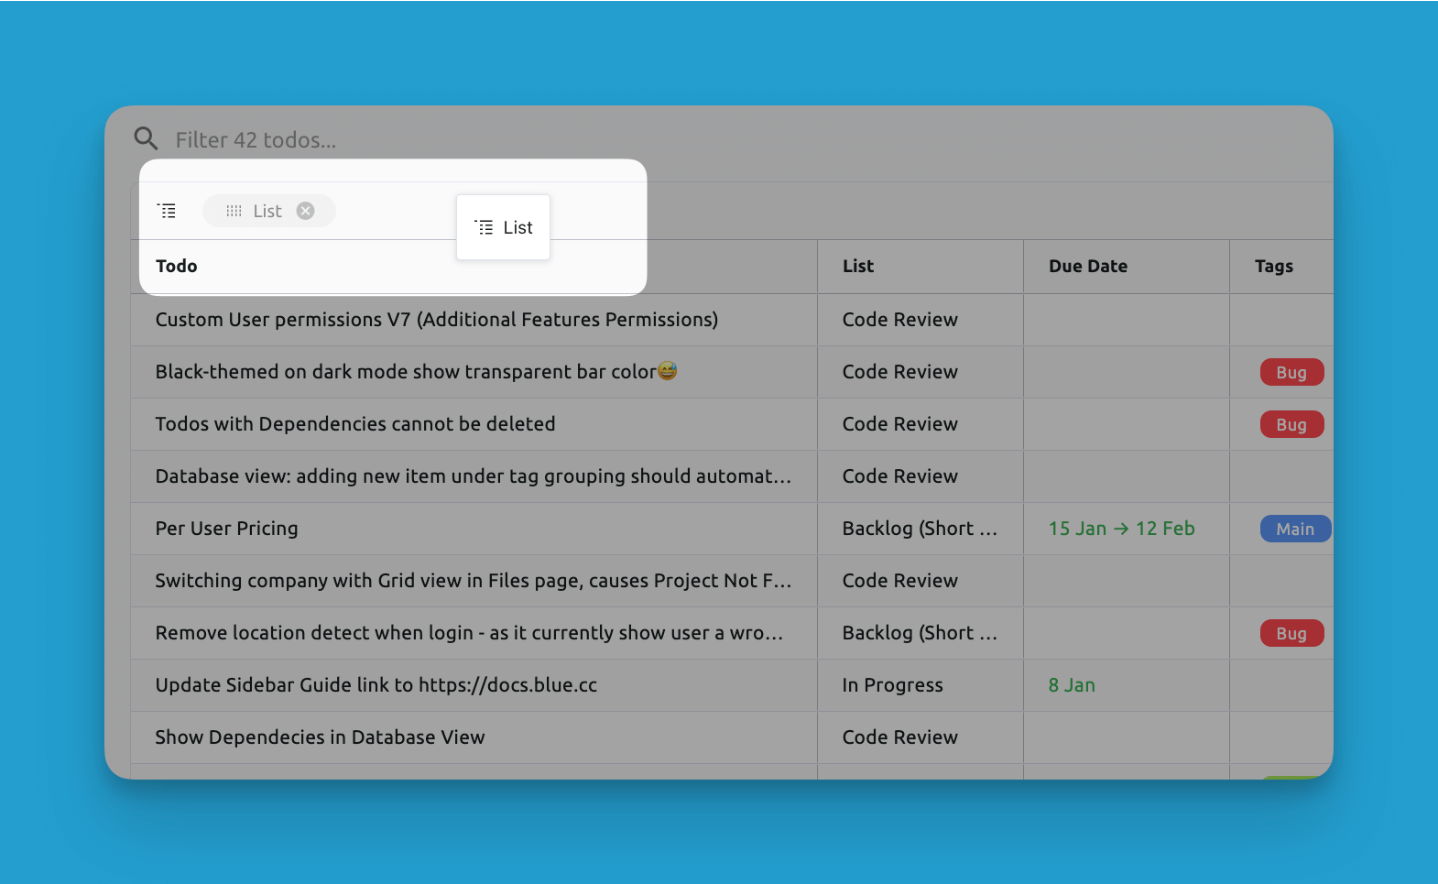
Task: Click the blue Main tag
Action: [x=1294, y=529]
